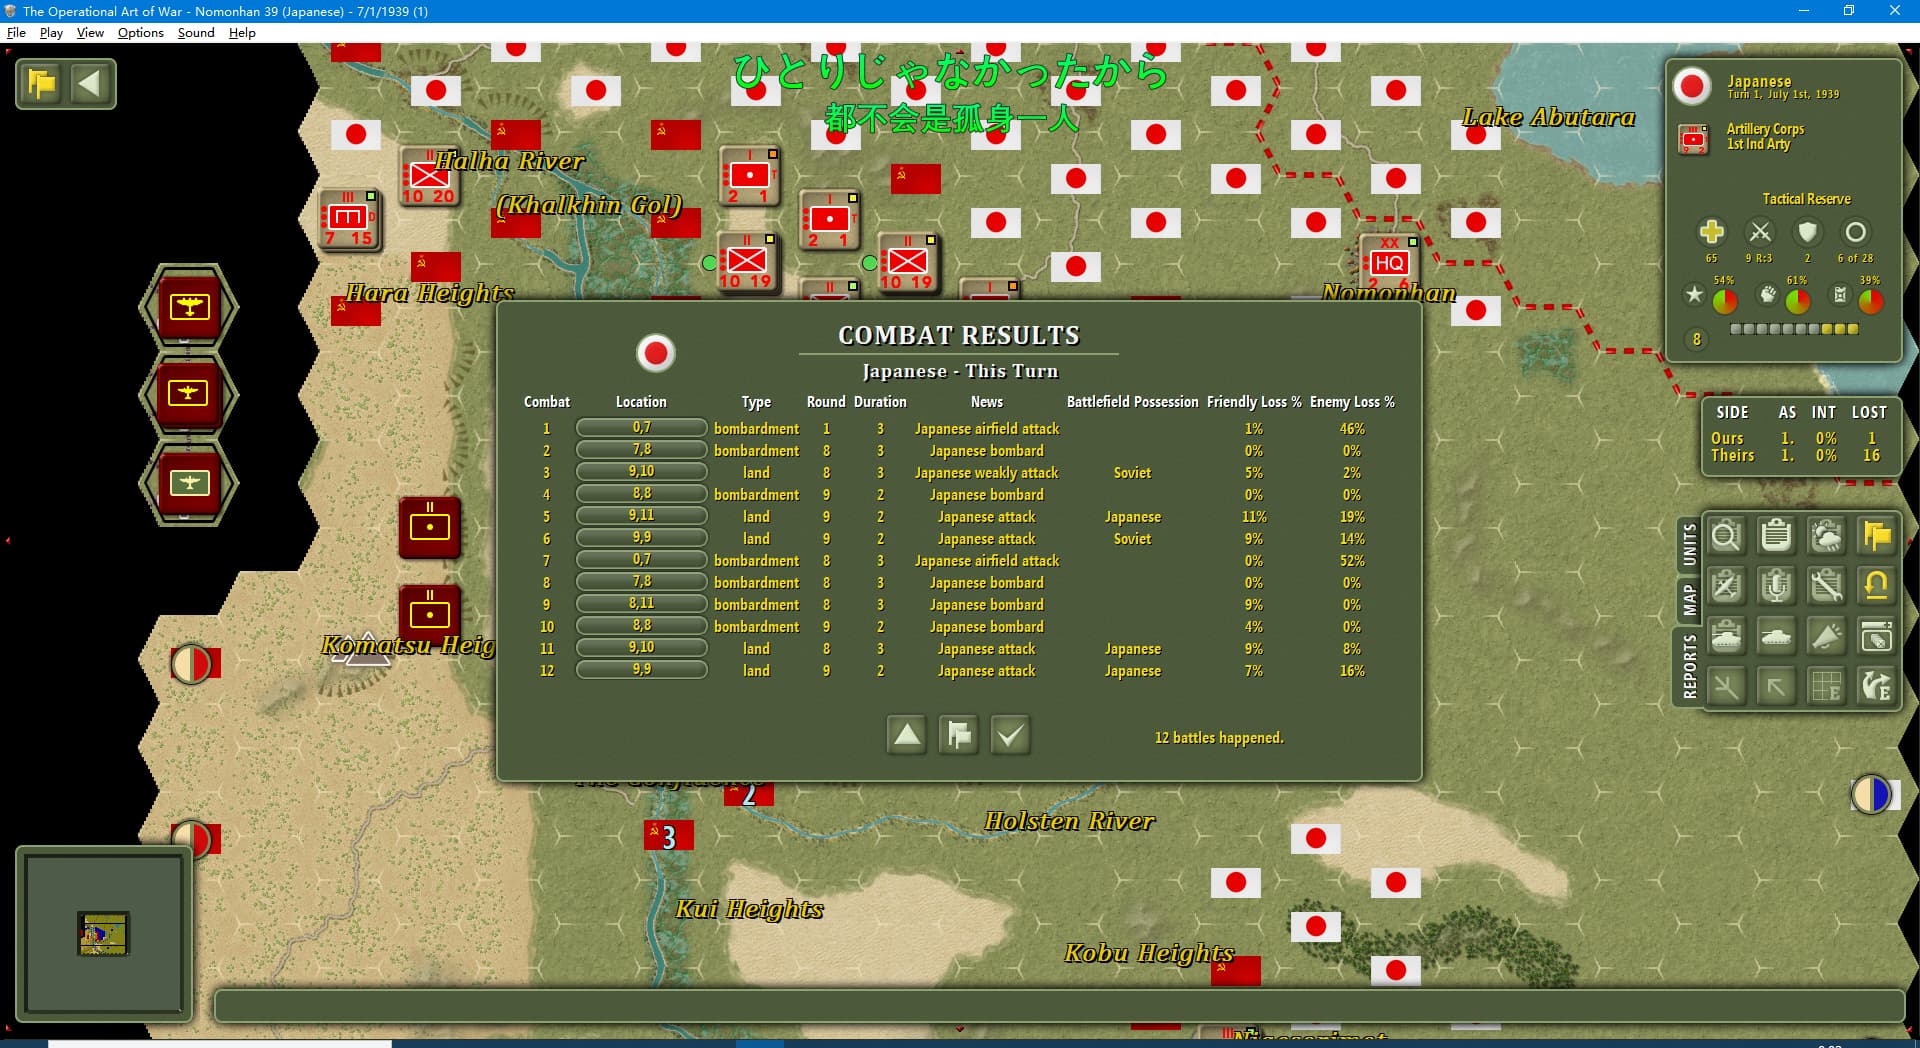Select combat 5 location bar 9,11

pos(641,516)
